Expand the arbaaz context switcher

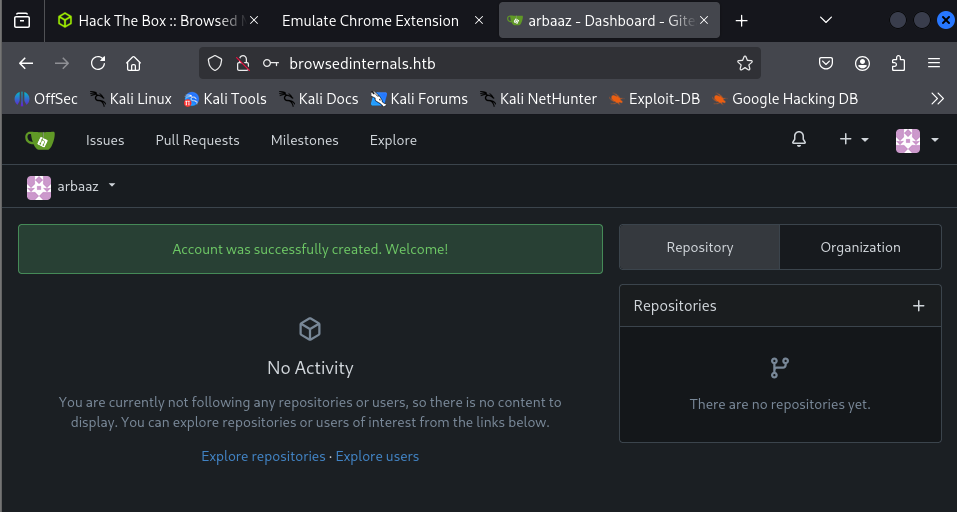pos(72,186)
